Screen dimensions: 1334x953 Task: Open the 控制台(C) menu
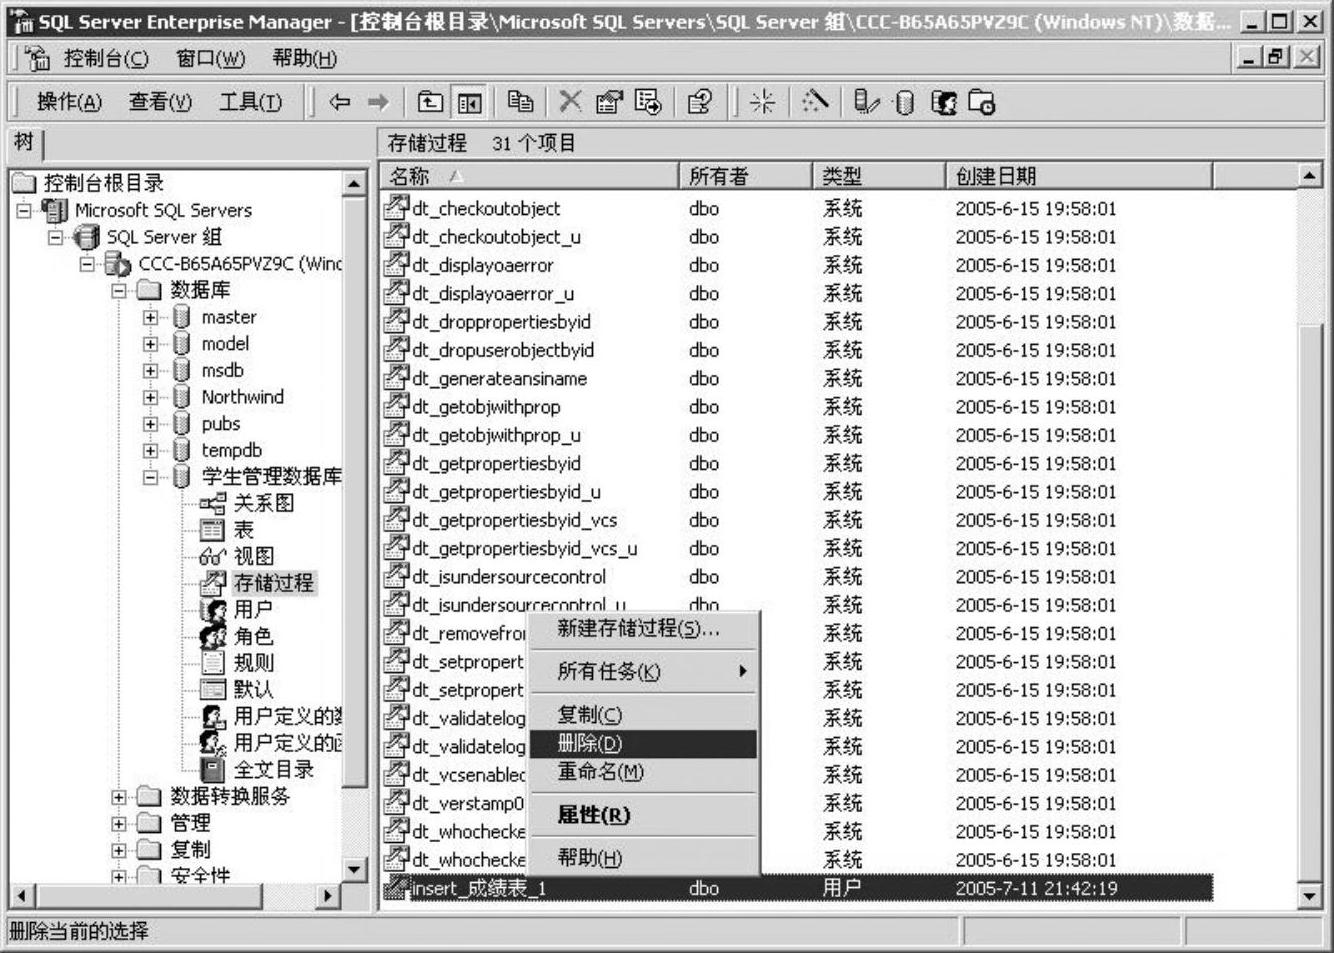[x=105, y=59]
